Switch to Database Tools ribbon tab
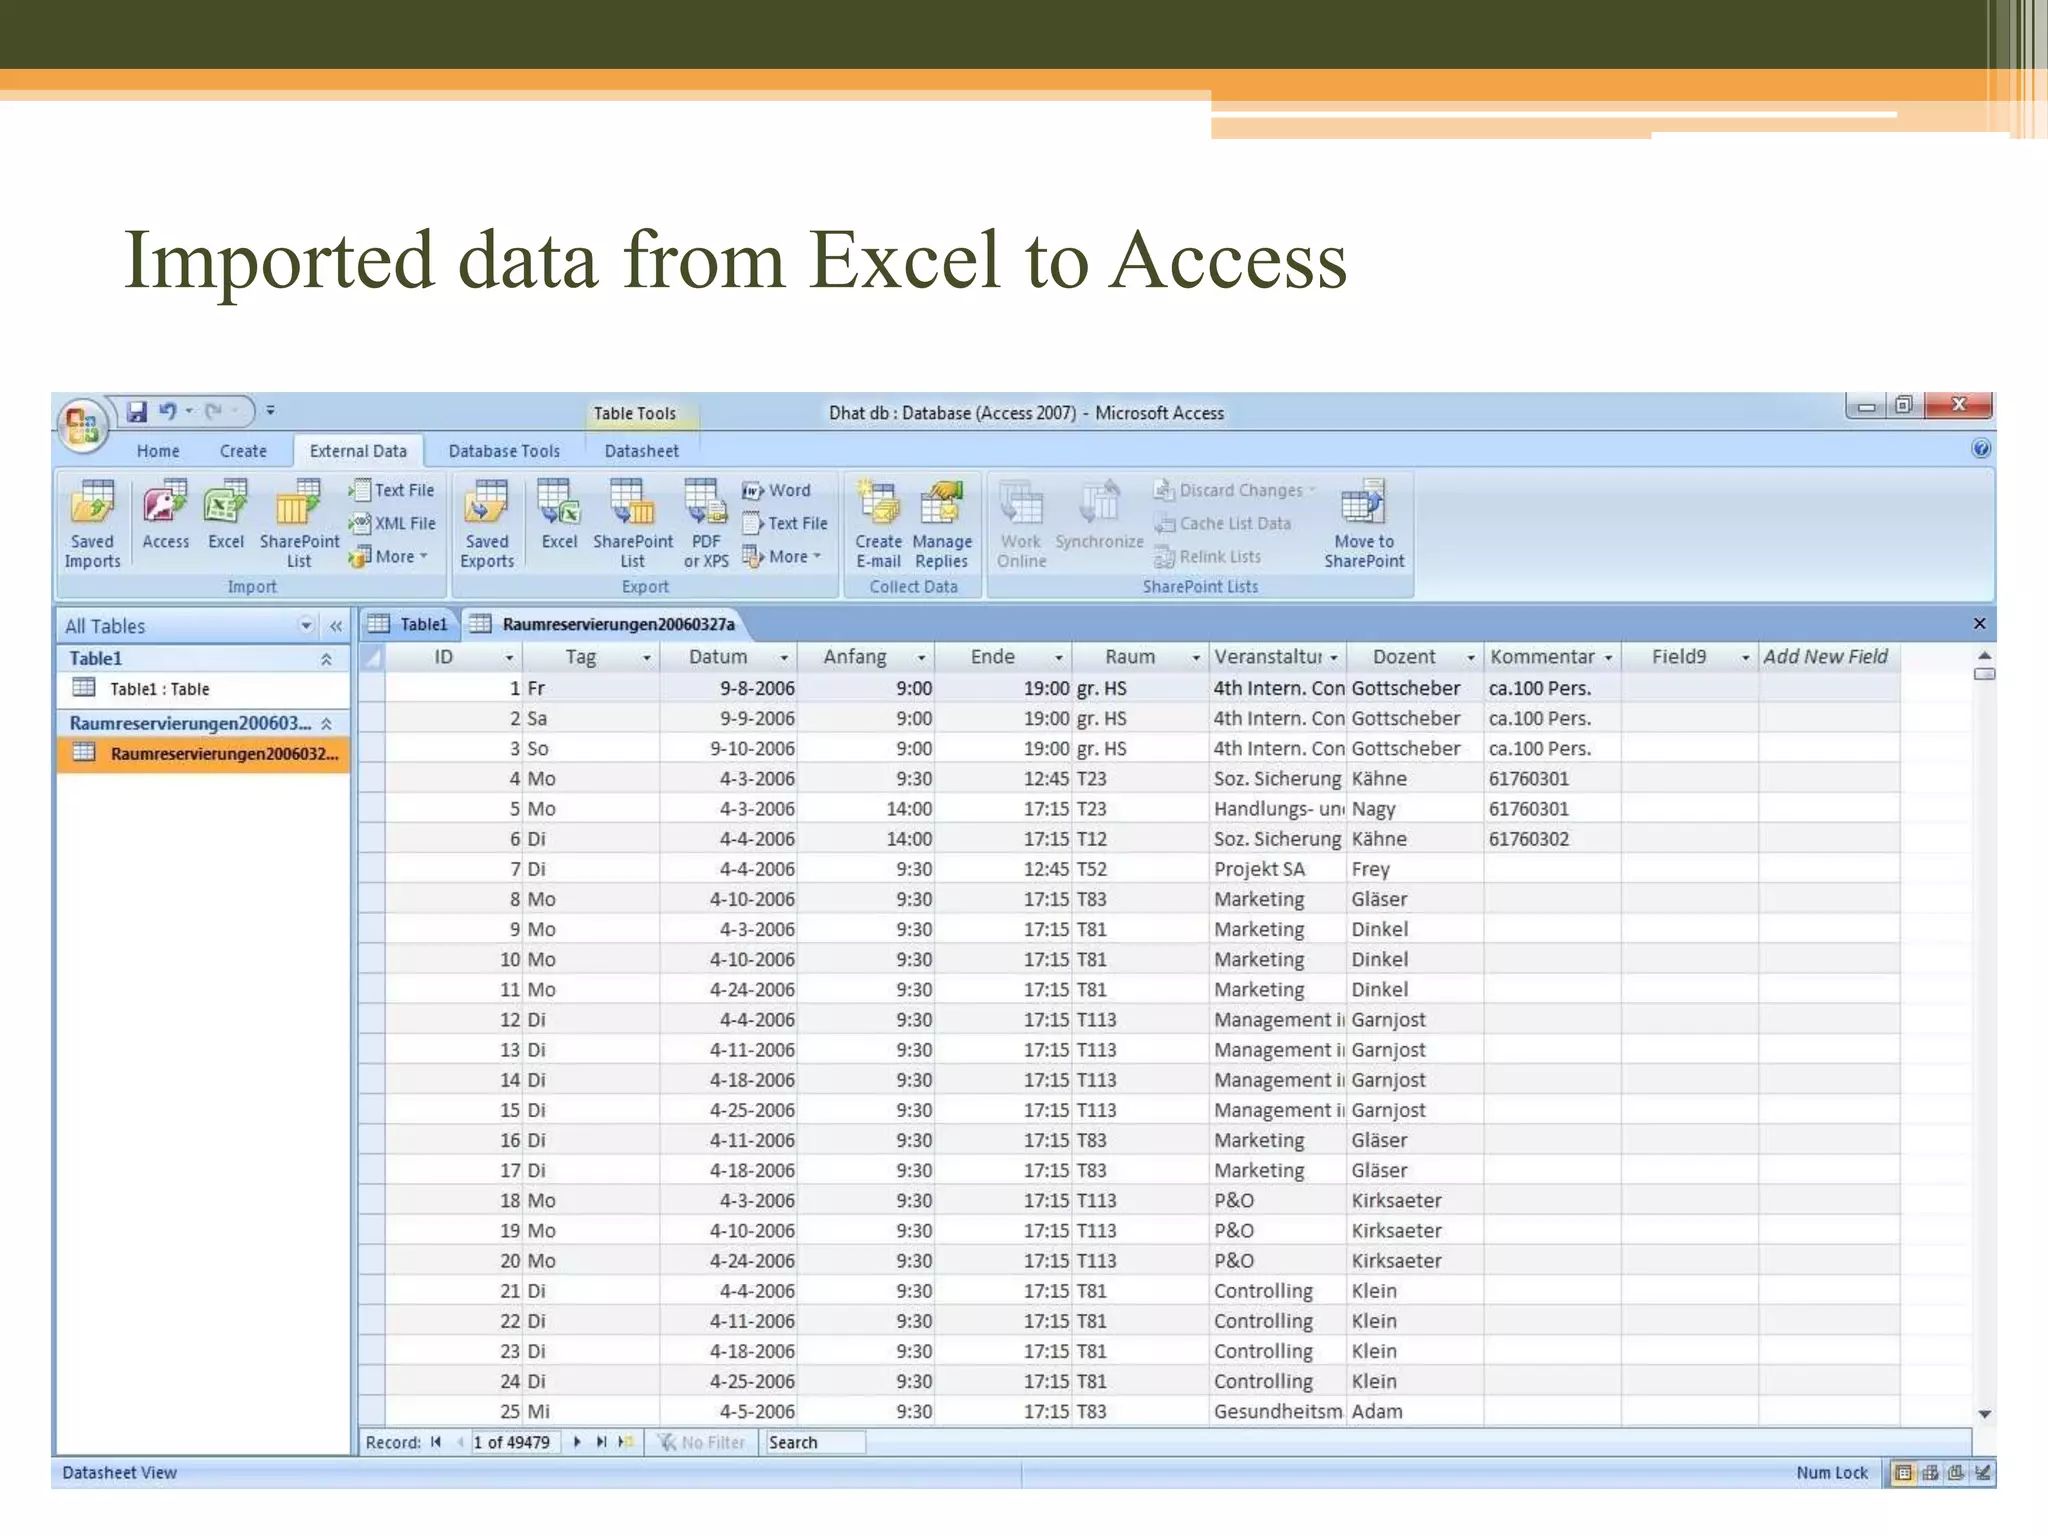 [x=504, y=451]
